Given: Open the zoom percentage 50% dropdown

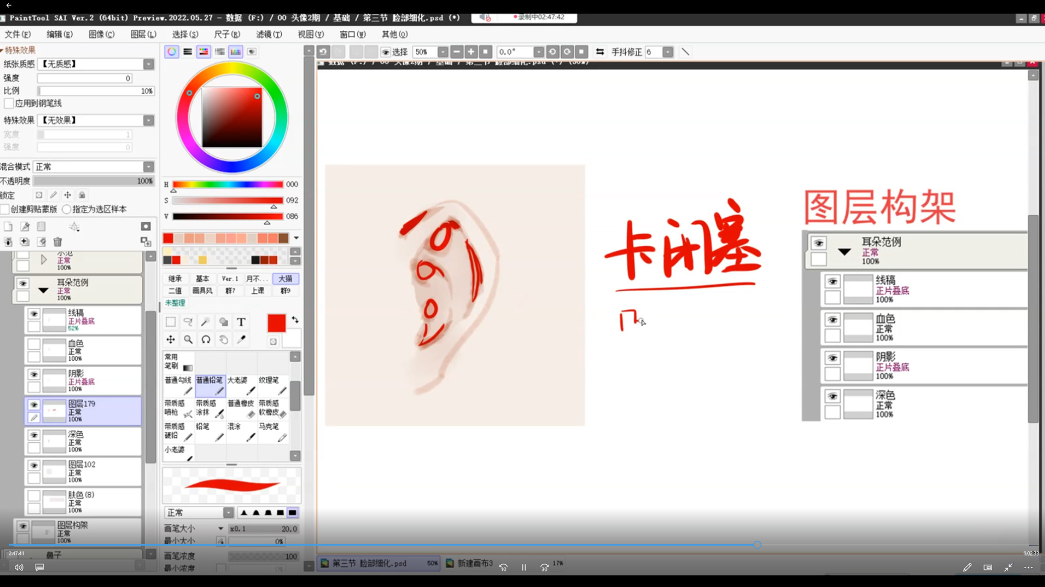Looking at the screenshot, I should click(443, 51).
